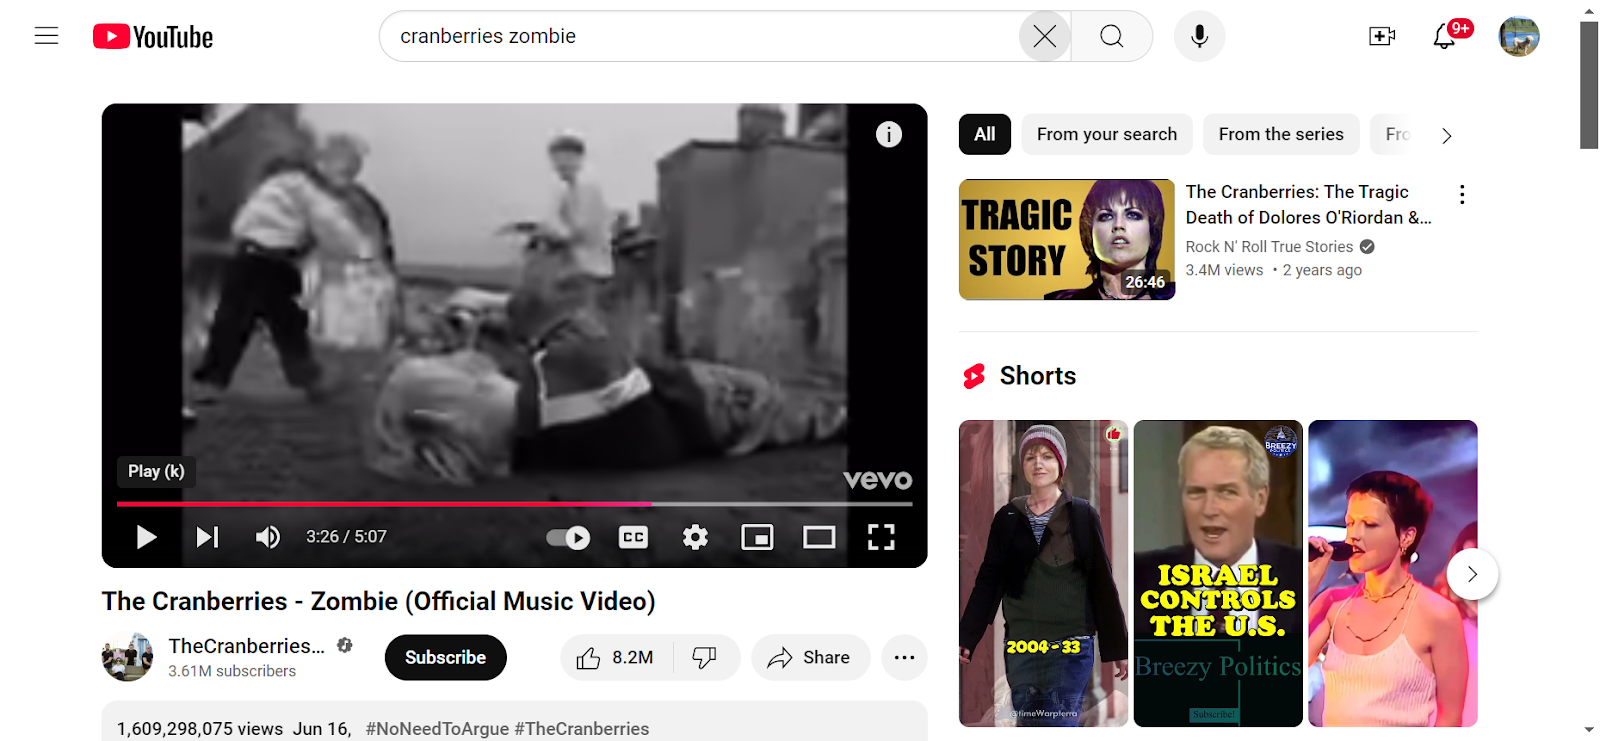Image resolution: width=1600 pixels, height=741 pixels.
Task: Go to YouTube home via logo
Action: click(x=153, y=37)
